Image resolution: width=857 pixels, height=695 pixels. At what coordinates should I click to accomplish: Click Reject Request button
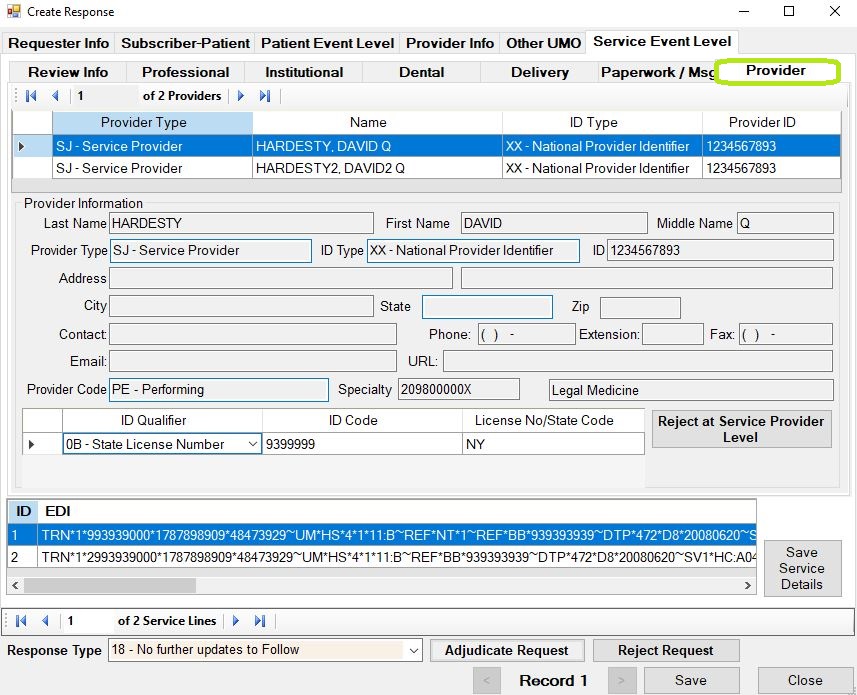coord(666,650)
